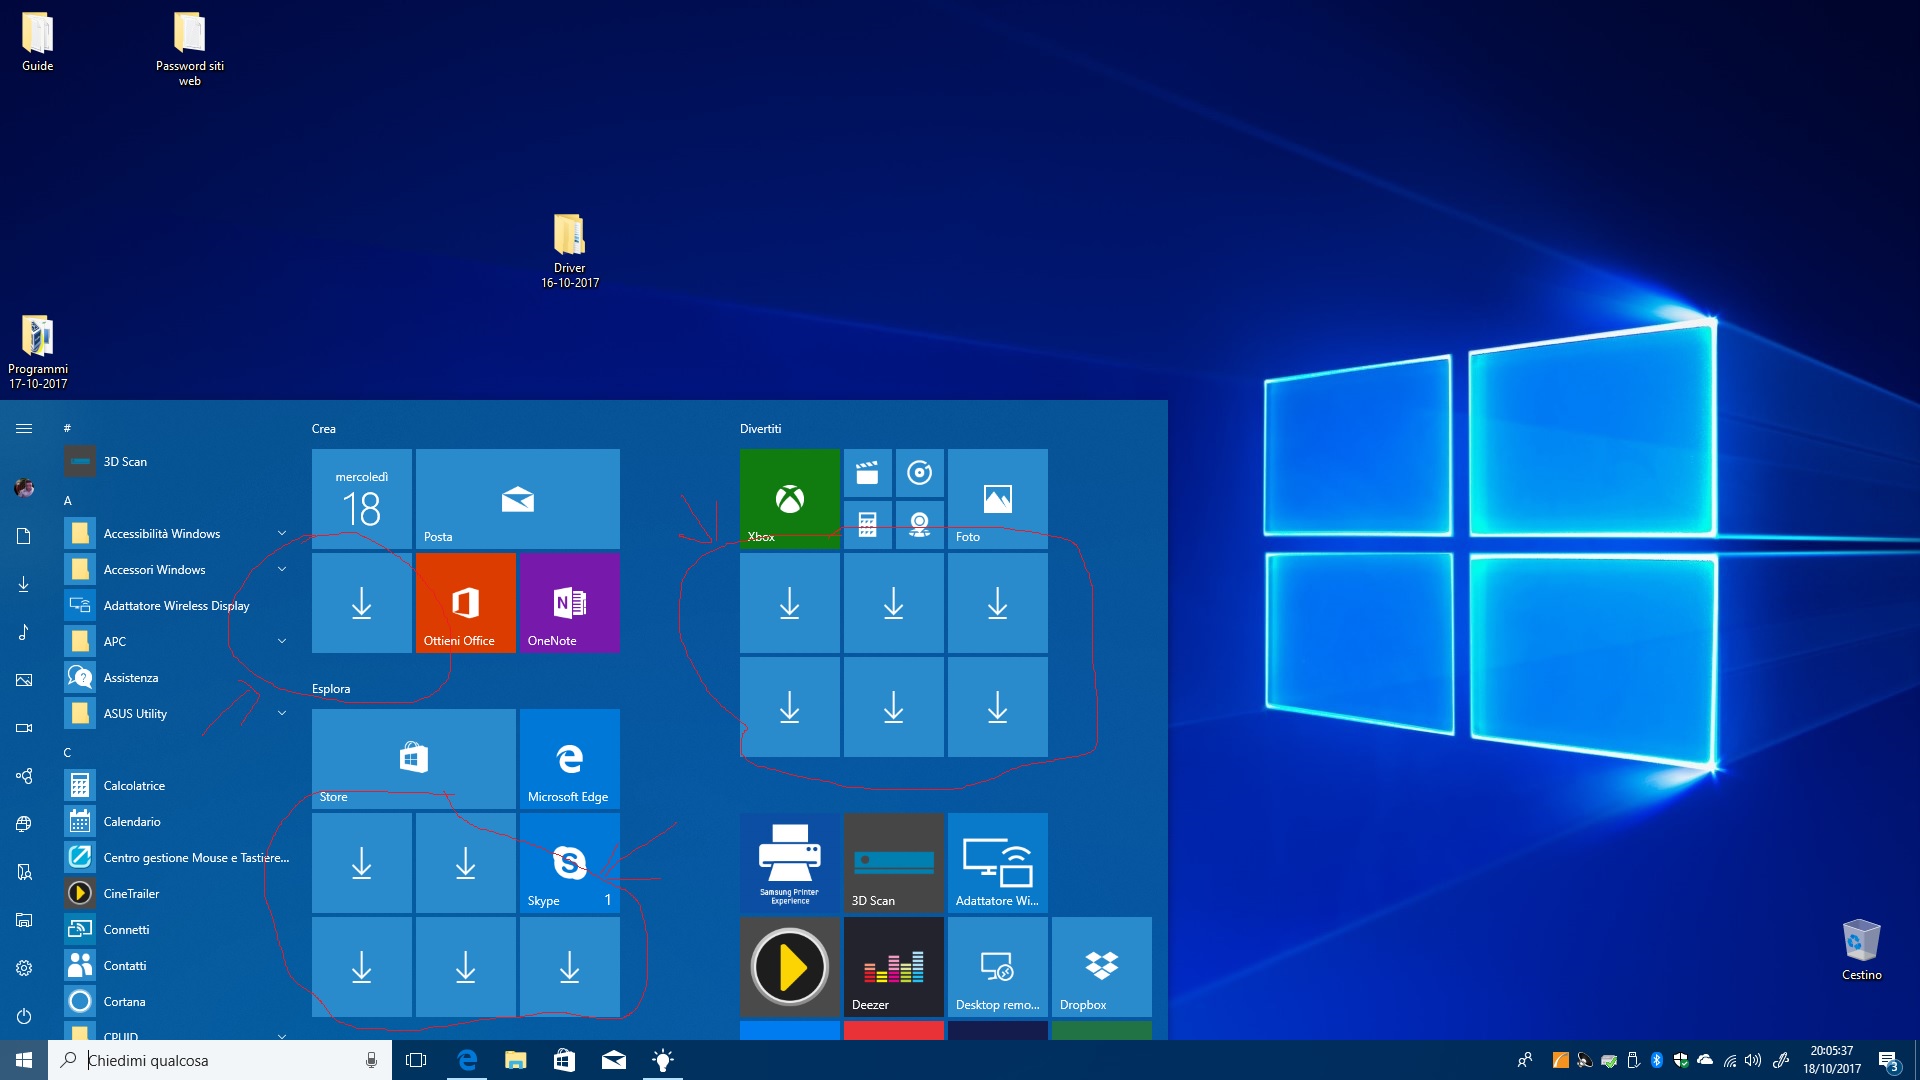The height and width of the screenshot is (1080, 1920).
Task: Open the Posta mail tile
Action: [x=517, y=498]
